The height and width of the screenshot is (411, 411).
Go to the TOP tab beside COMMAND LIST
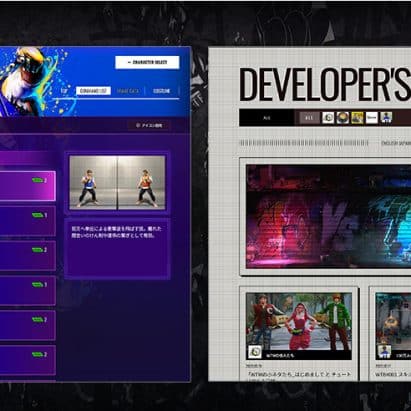pyautogui.click(x=64, y=91)
